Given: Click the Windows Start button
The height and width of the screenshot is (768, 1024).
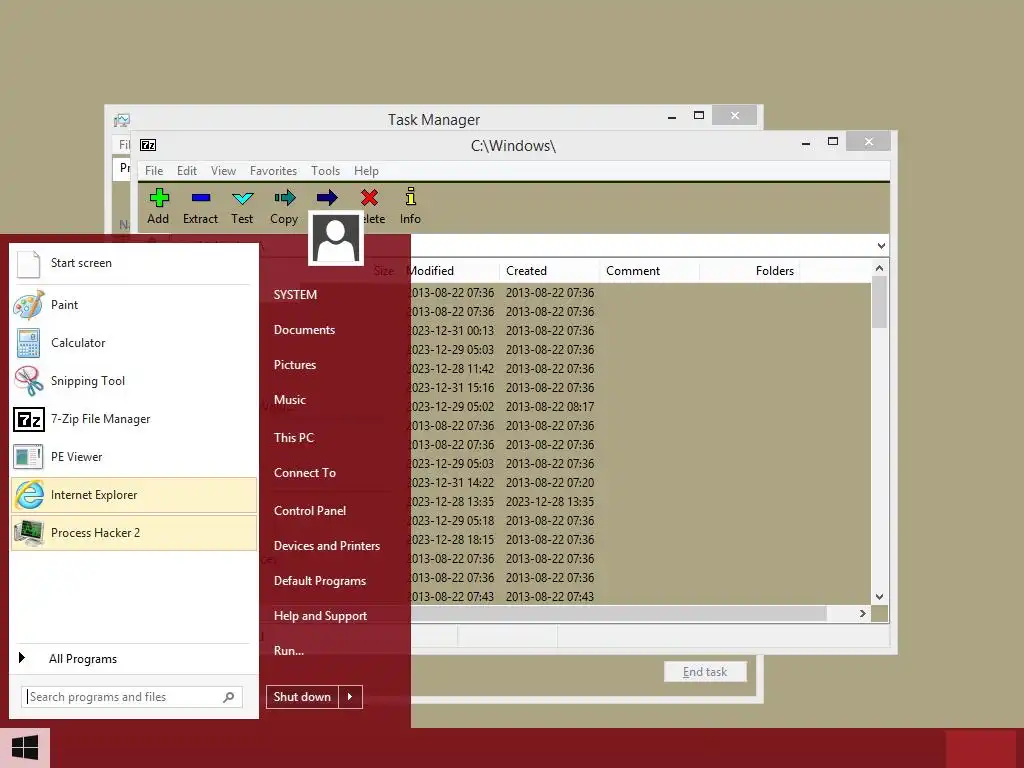Looking at the screenshot, I should (25, 748).
